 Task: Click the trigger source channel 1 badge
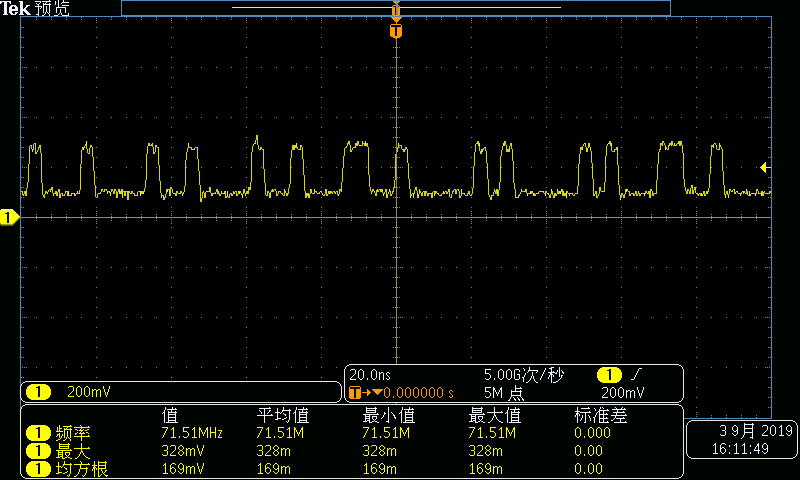click(609, 375)
